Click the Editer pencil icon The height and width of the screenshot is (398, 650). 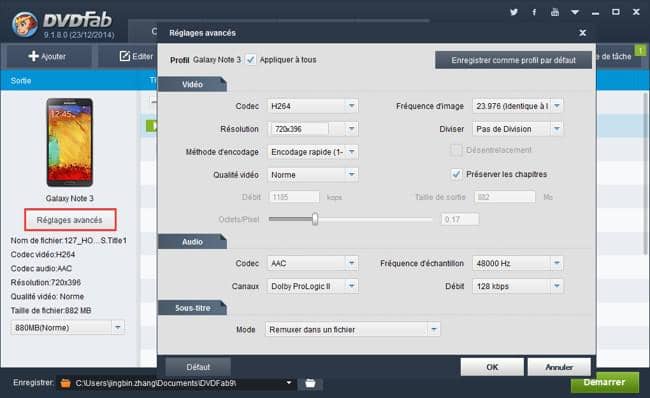pyautogui.click(x=125, y=56)
